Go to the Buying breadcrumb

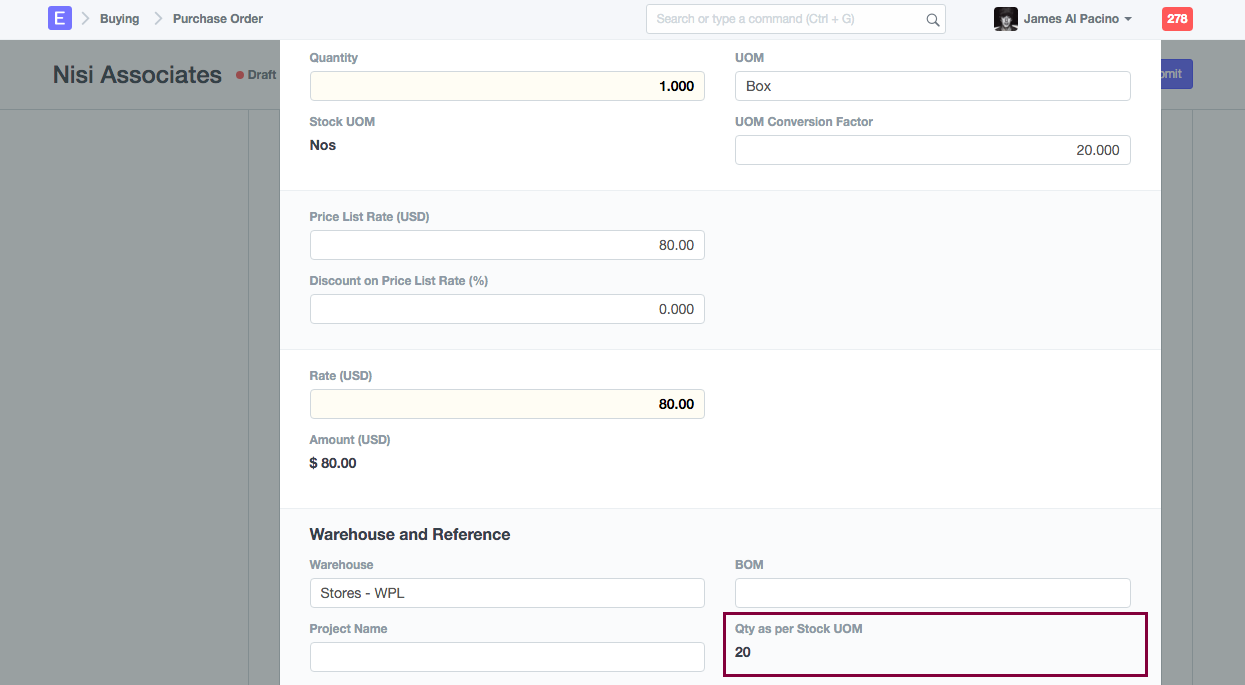tap(119, 19)
